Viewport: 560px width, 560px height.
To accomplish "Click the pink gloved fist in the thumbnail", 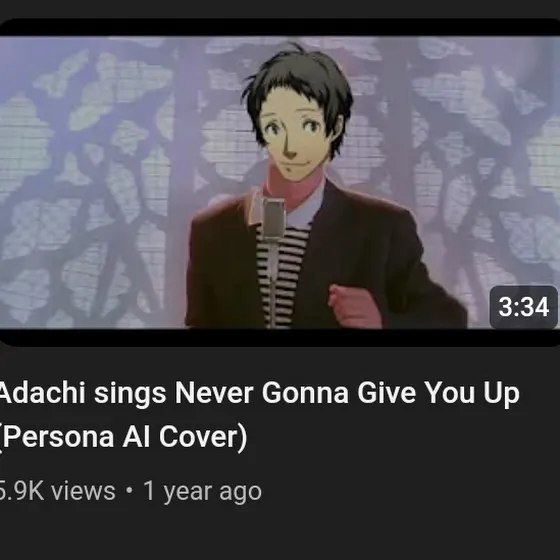I will pyautogui.click(x=354, y=306).
